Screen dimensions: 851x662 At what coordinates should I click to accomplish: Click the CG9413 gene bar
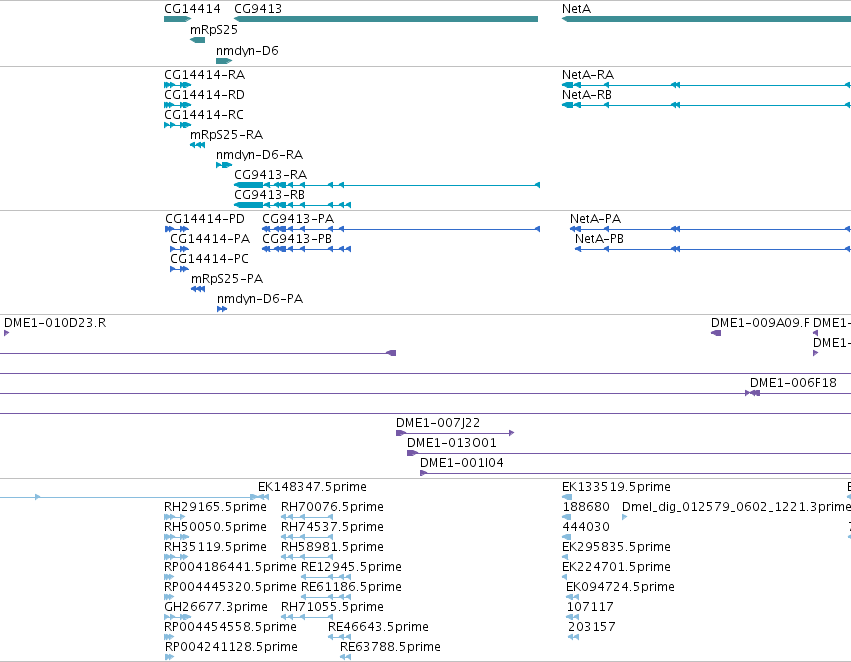pyautogui.click(x=386, y=19)
